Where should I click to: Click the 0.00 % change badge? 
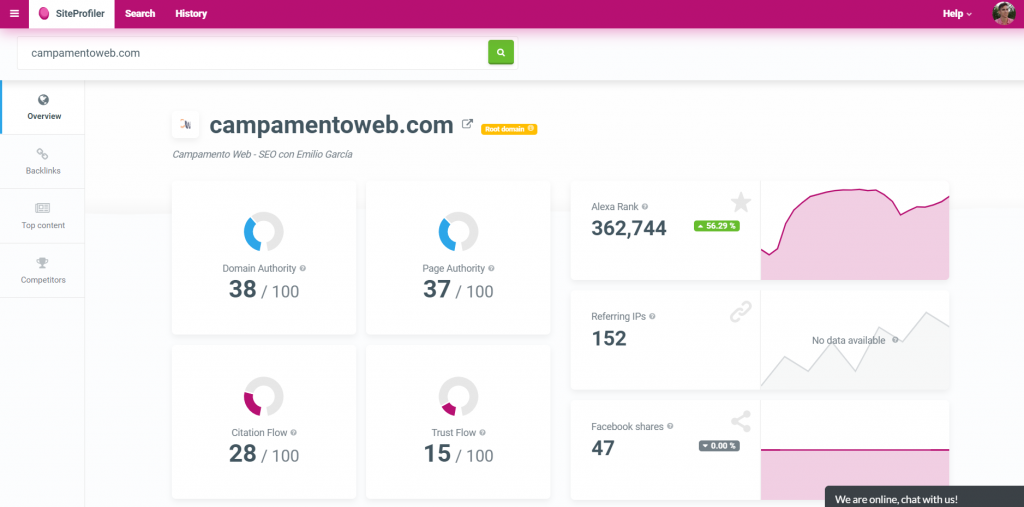pos(719,446)
